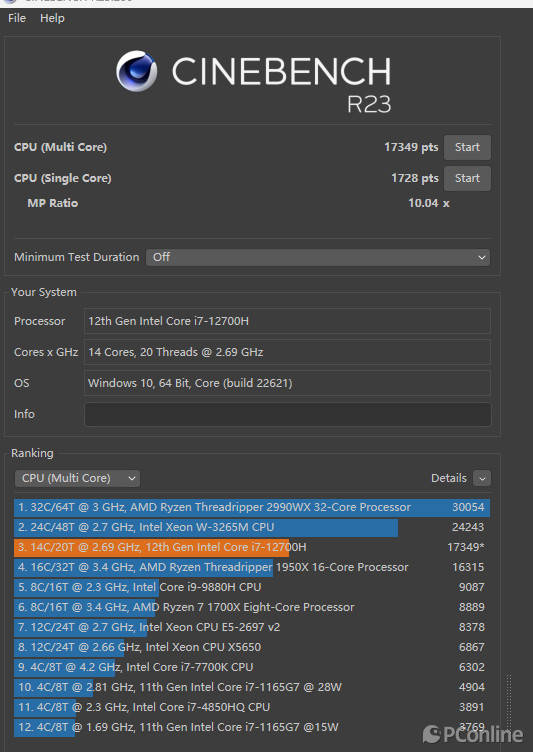The image size is (533, 752).
Task: Click the 8889 ranking score
Action: coord(472,607)
